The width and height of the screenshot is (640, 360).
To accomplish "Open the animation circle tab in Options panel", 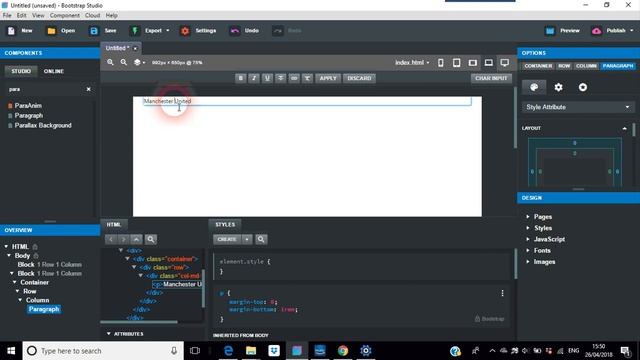I will click(583, 87).
